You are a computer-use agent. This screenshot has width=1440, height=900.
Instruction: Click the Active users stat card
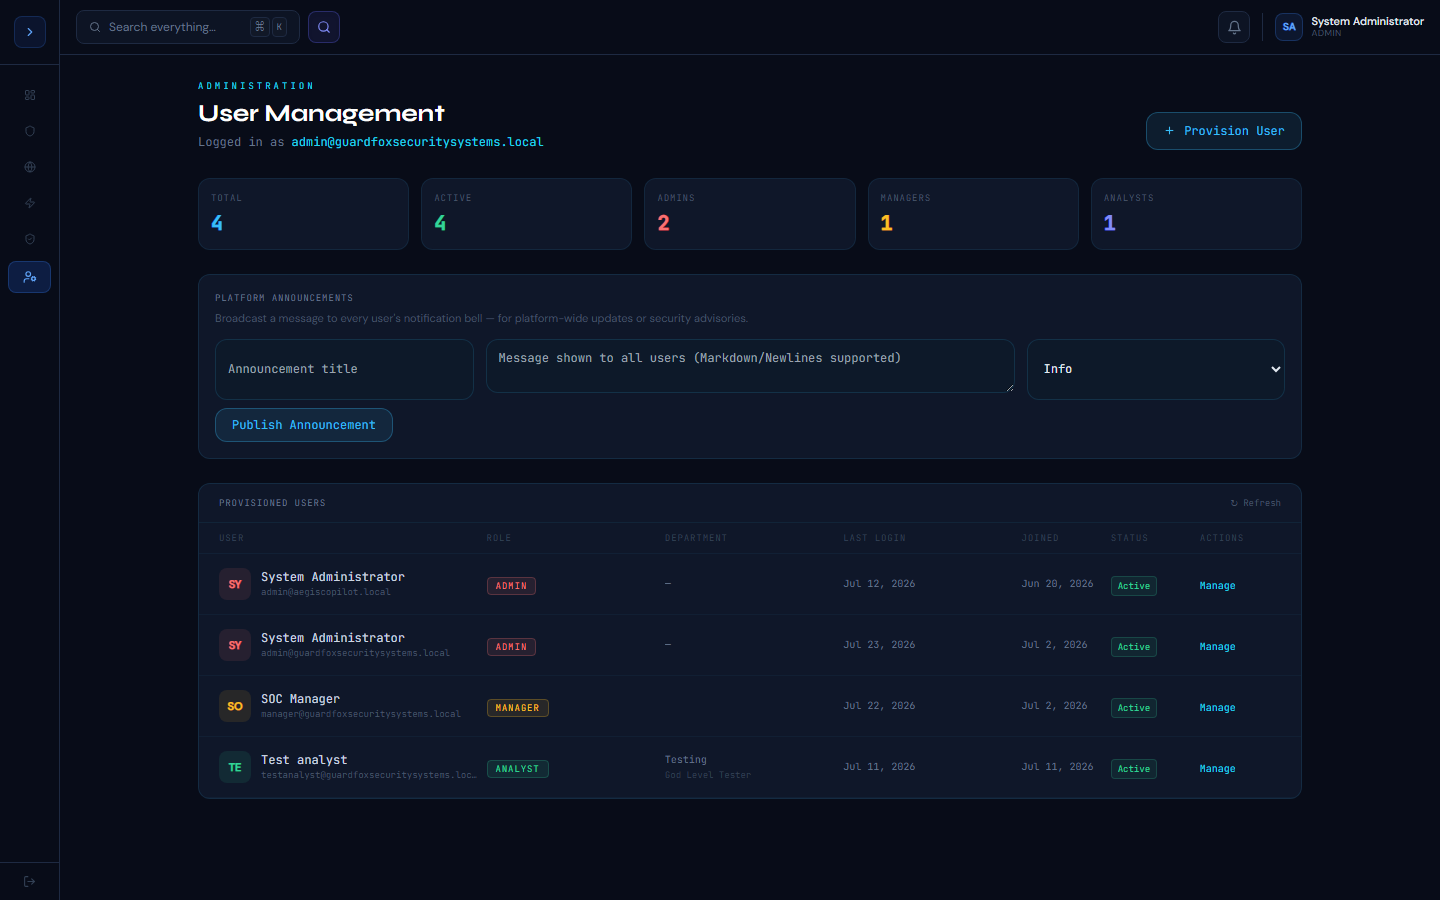(x=526, y=214)
